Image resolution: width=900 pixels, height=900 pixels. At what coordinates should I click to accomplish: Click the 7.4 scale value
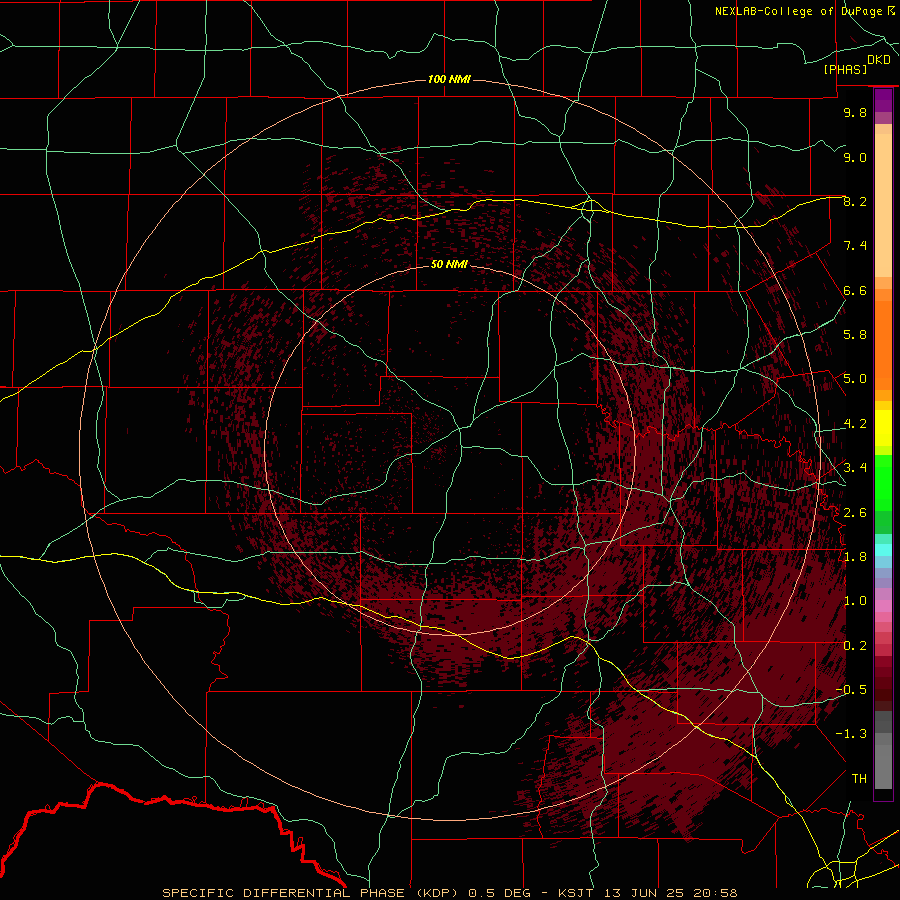click(855, 246)
